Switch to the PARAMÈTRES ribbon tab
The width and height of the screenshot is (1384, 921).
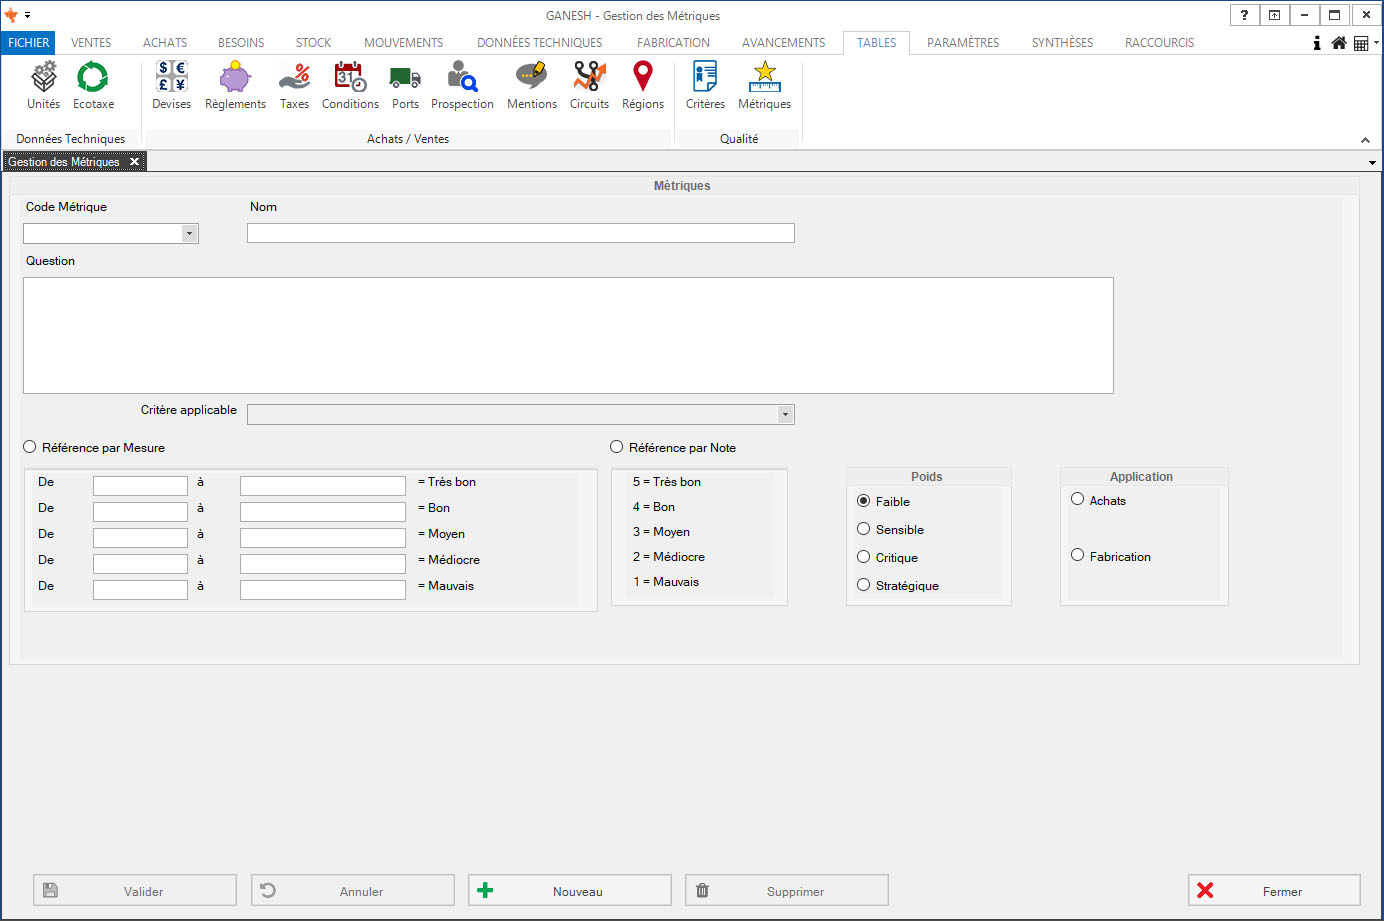[962, 43]
